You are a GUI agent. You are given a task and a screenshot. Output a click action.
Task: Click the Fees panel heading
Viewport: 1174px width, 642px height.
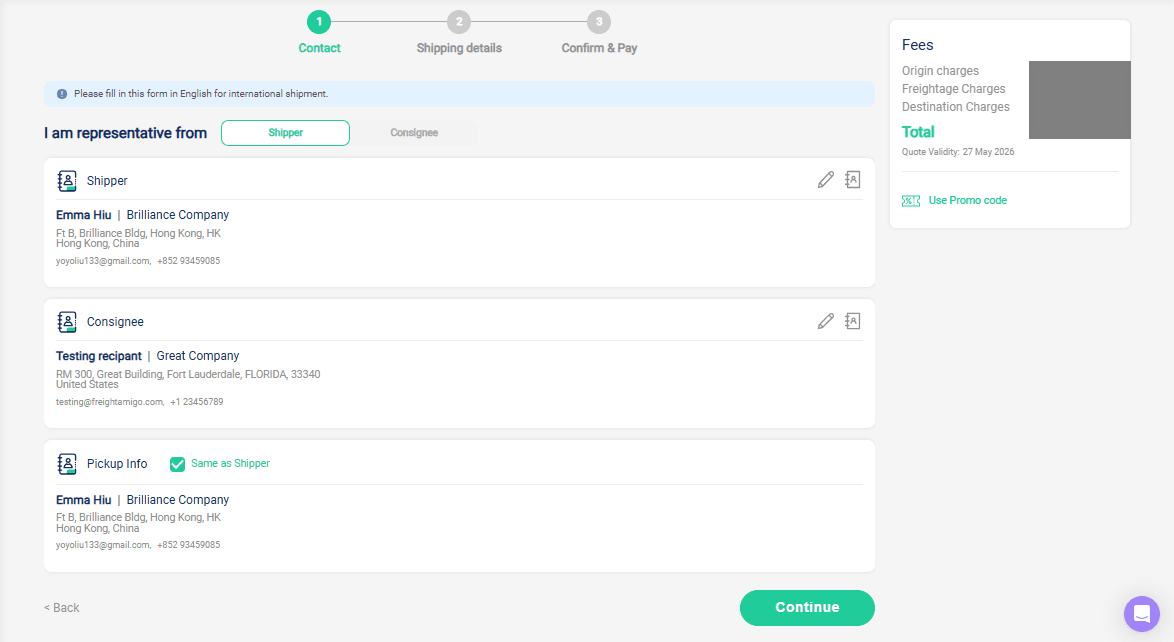point(917,45)
